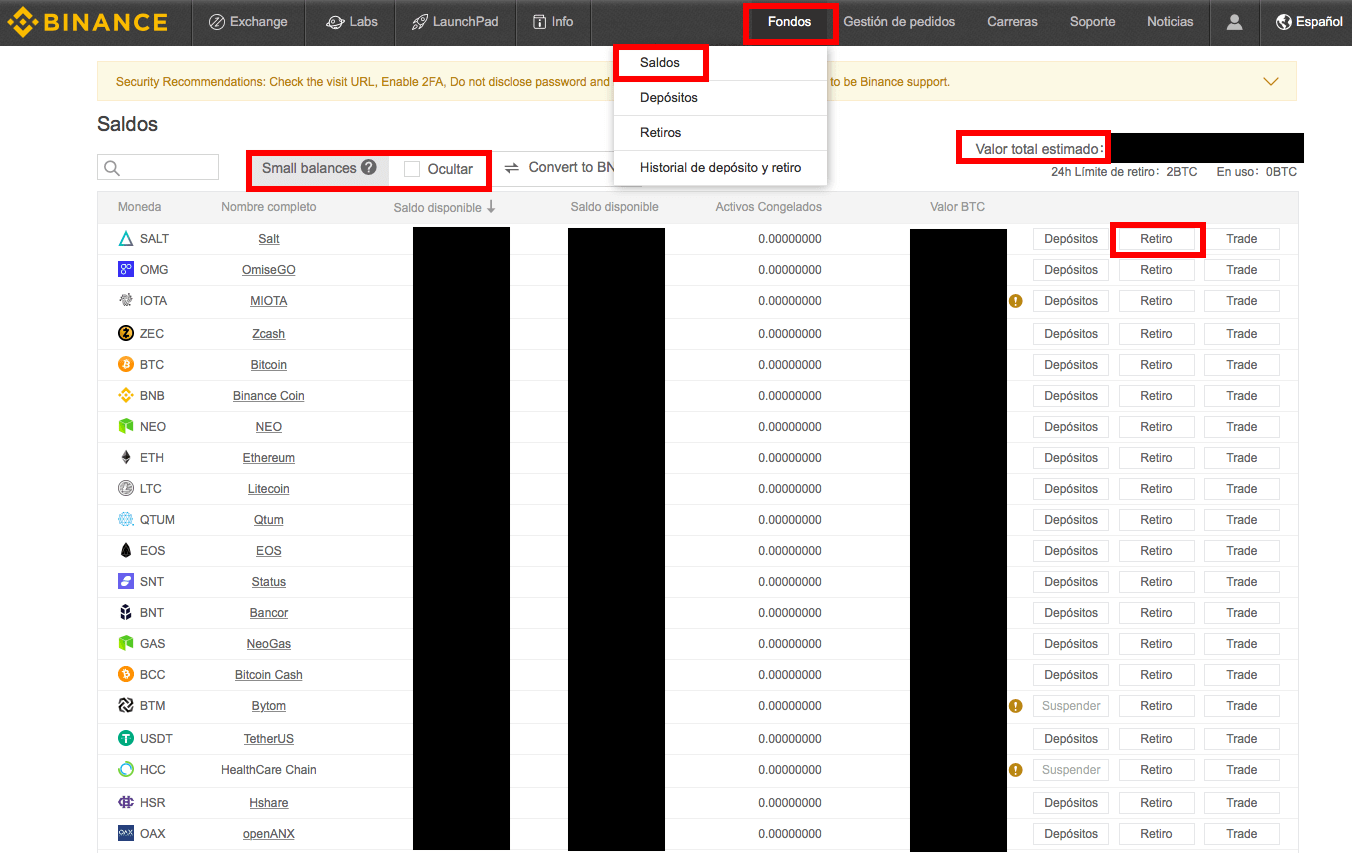Collapse the security recommendations banner chevron

click(1271, 82)
